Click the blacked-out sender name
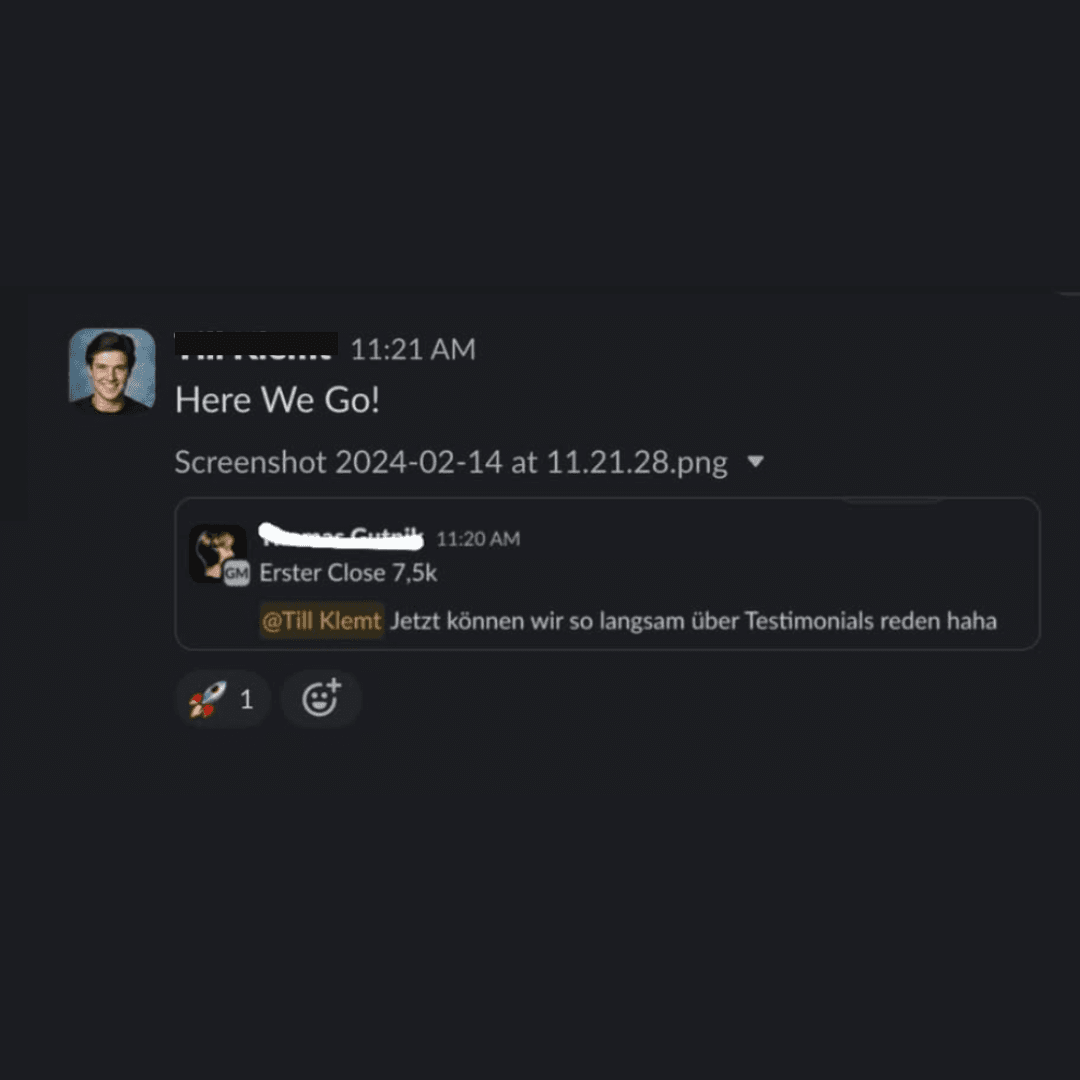1080x1080 pixels. click(x=256, y=345)
